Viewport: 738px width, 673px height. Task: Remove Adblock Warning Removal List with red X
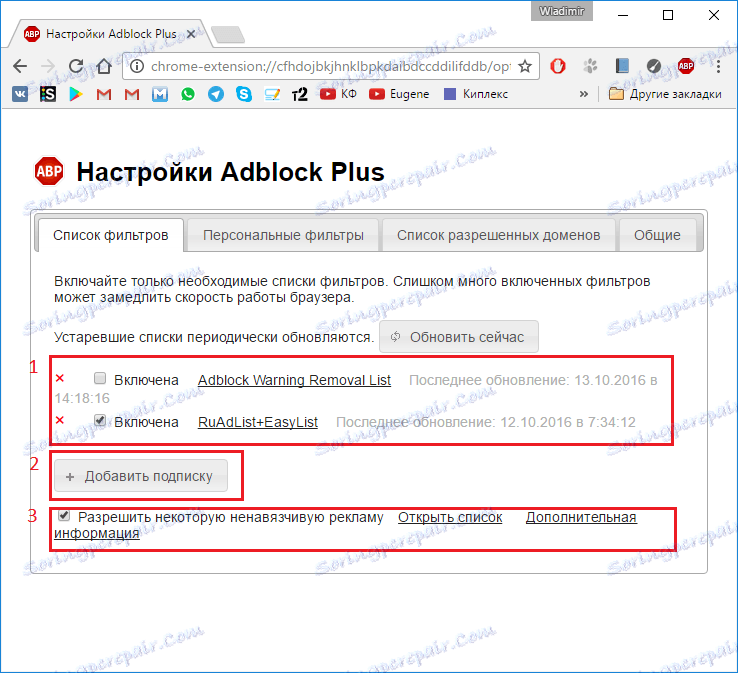[60, 378]
